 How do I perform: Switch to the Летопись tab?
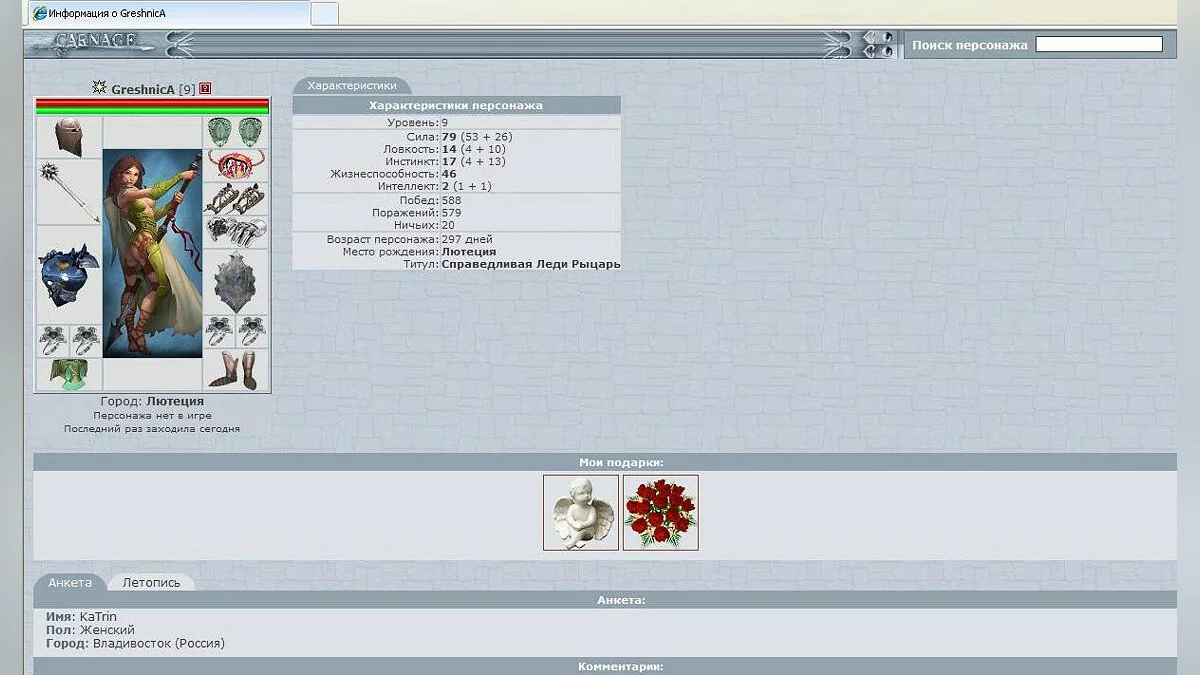pyautogui.click(x=152, y=582)
